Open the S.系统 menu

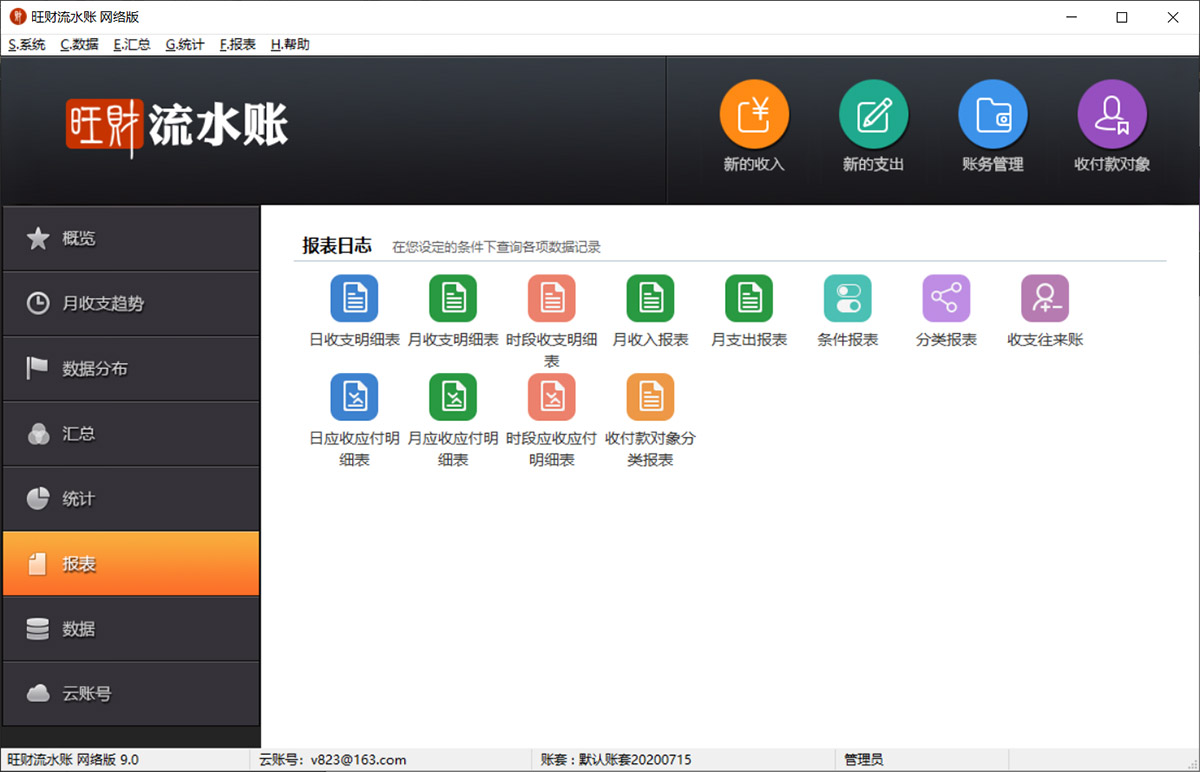point(27,45)
